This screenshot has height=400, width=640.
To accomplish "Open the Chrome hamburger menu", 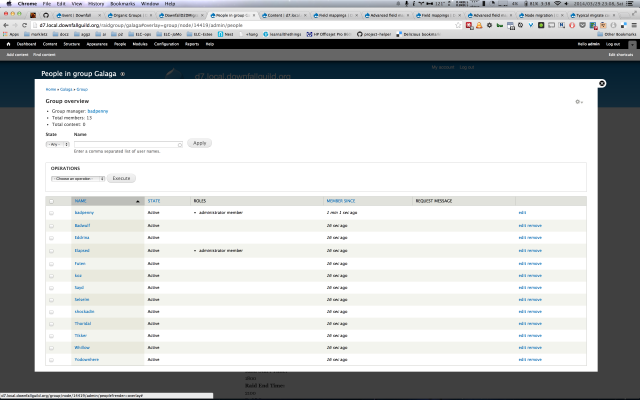I will click(634, 25).
